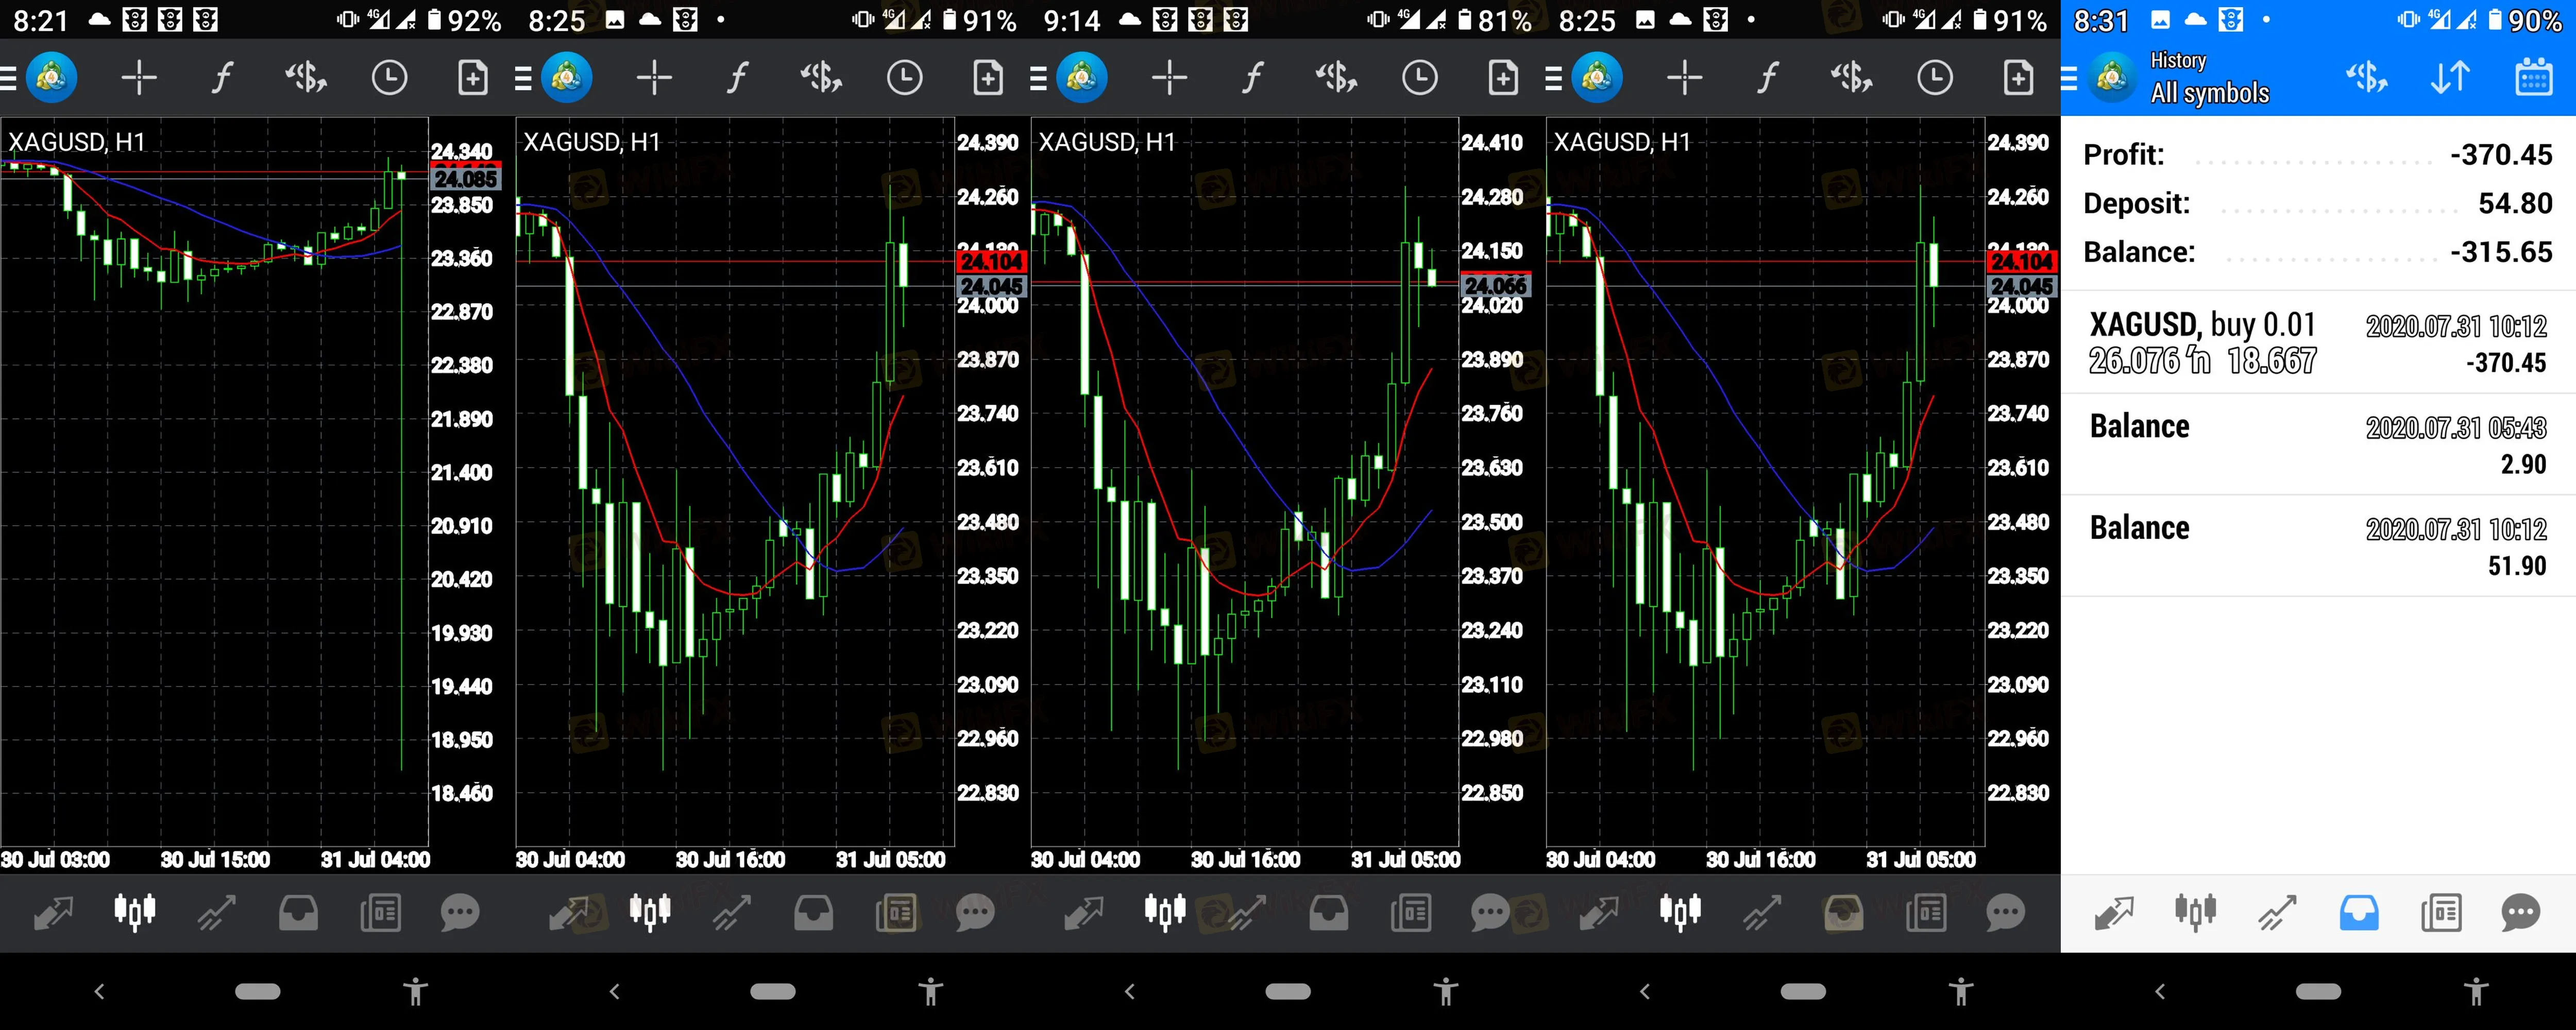Open the timeframe clock icon in the 8:21 screen
This screenshot has width=2576, height=1030.
click(389, 78)
